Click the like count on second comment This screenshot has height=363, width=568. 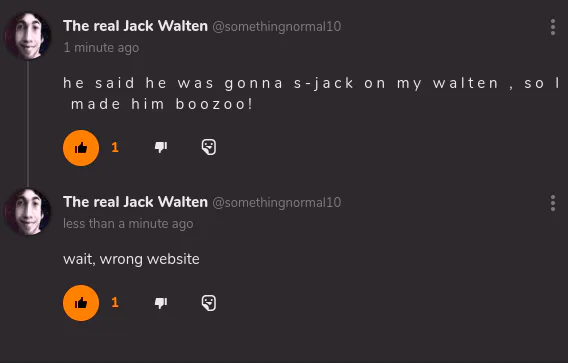[x=115, y=302]
